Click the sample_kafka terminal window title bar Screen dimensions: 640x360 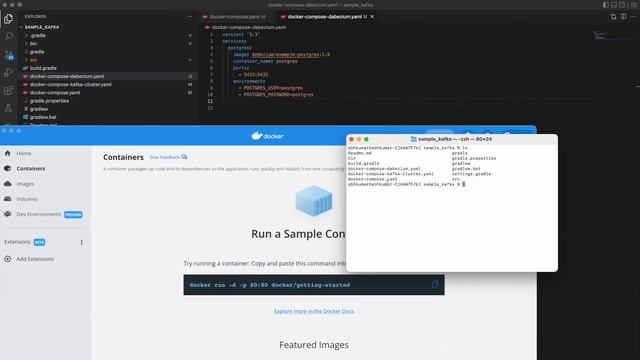coord(451,139)
